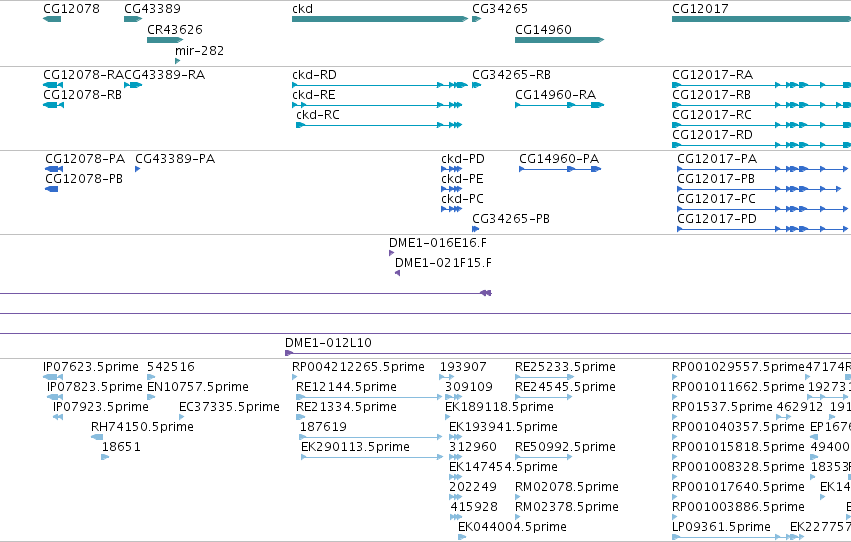Select EST RE21334.5prime
Screen dimensions: 851x542
coord(346,407)
